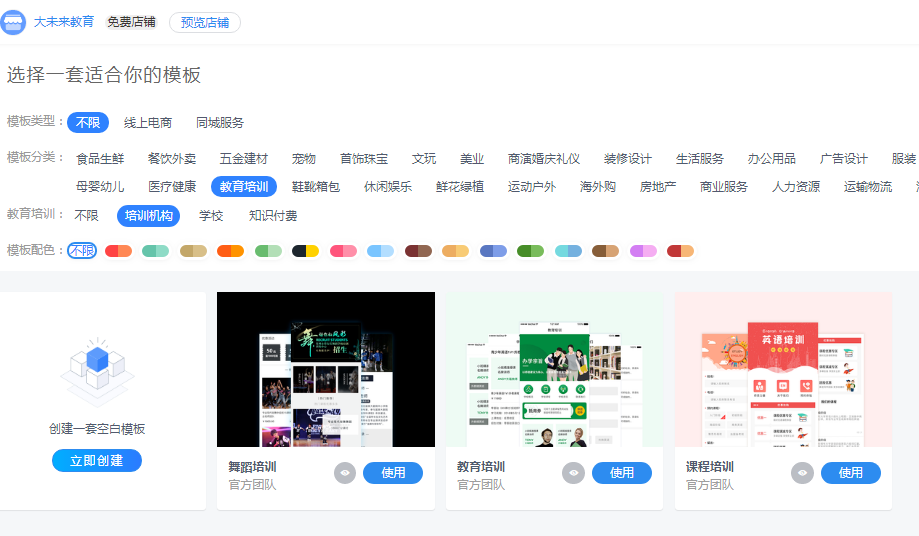Pick the black-yellow color scheme swatch
The height and width of the screenshot is (536, 919).
click(x=306, y=251)
